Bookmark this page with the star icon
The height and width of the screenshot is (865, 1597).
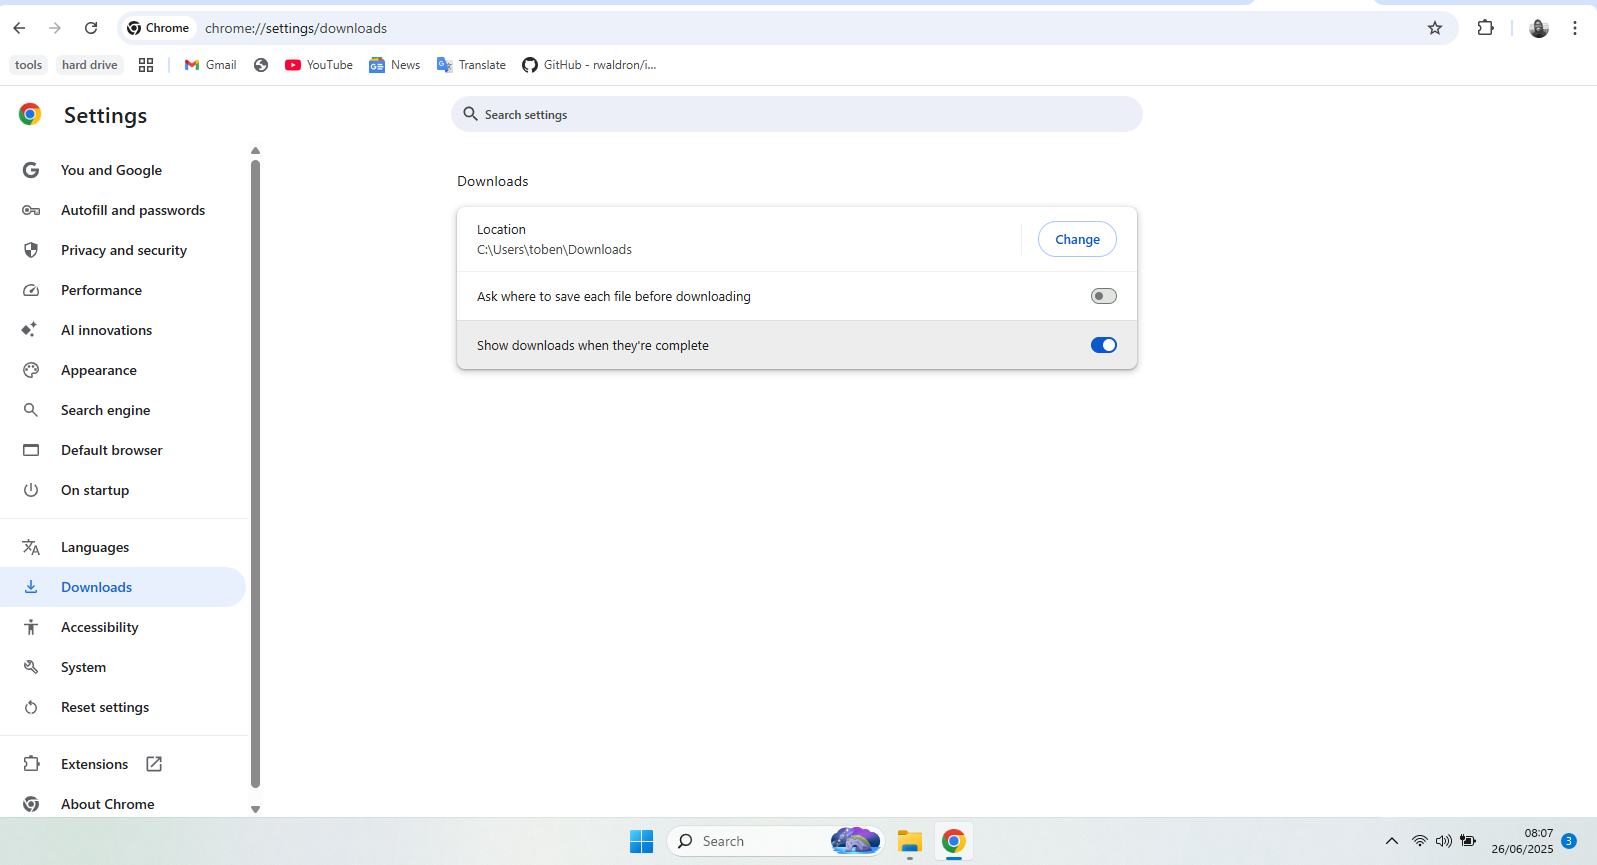click(x=1435, y=28)
